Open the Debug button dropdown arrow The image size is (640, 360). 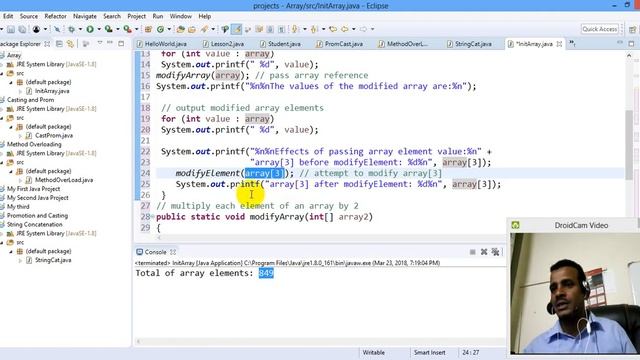pos(80,29)
